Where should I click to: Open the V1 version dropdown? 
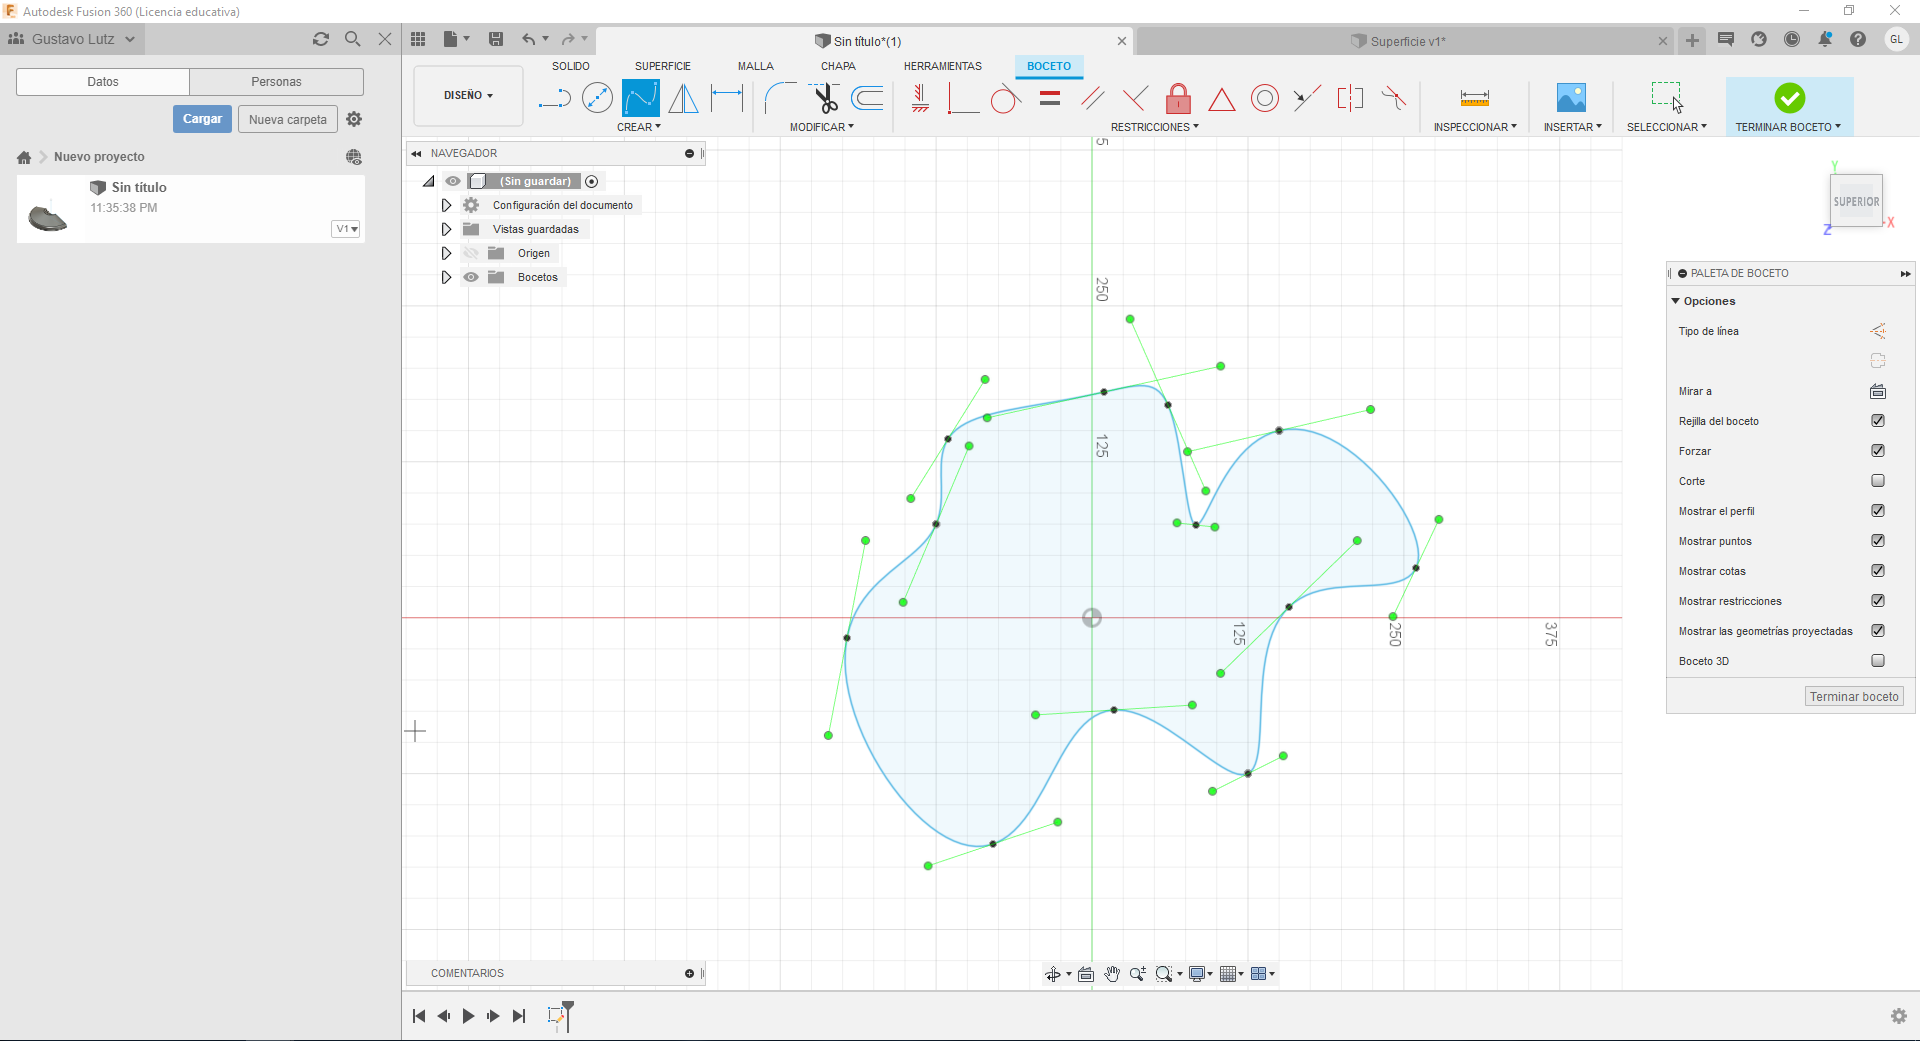(x=346, y=229)
